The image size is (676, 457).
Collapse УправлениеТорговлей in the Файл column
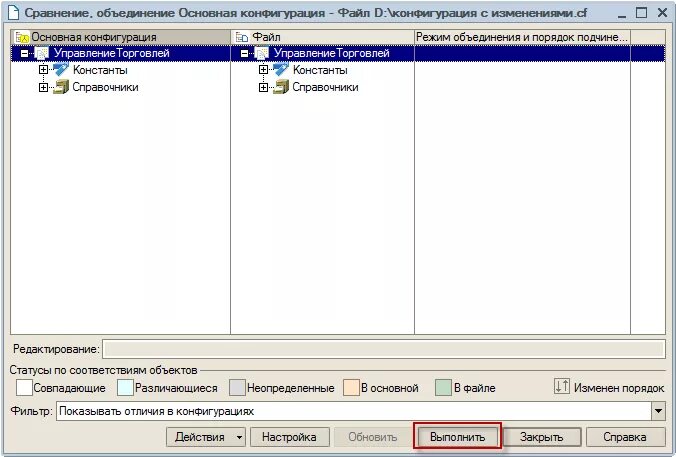[244, 54]
